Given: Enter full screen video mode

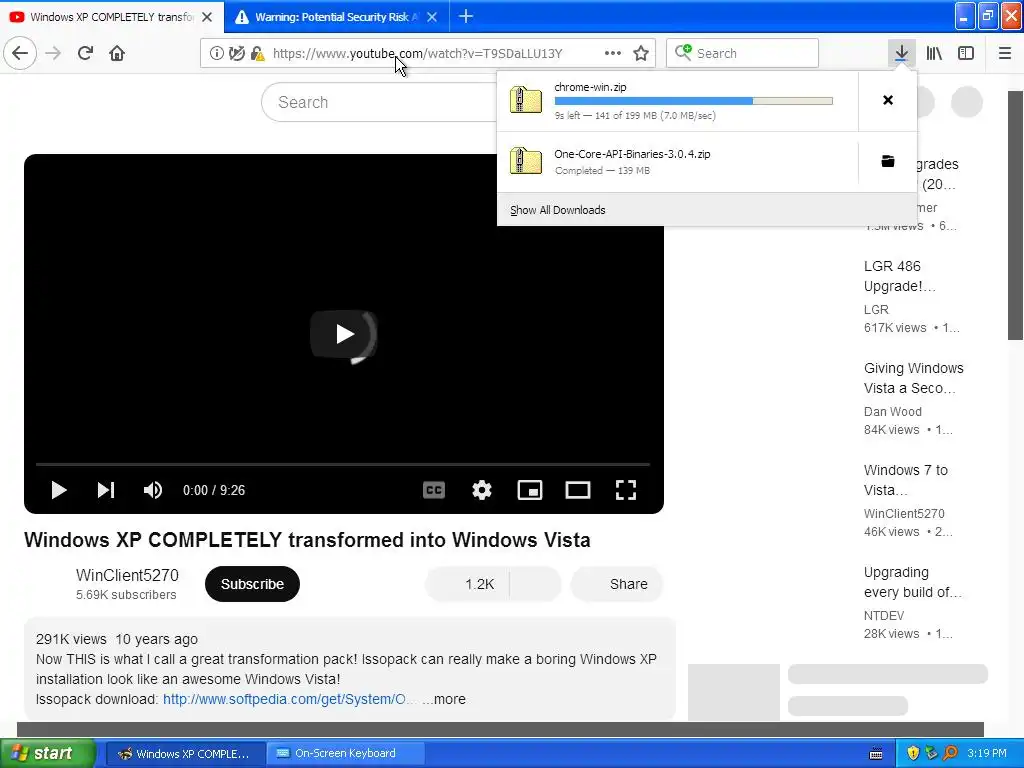Looking at the screenshot, I should [x=626, y=490].
